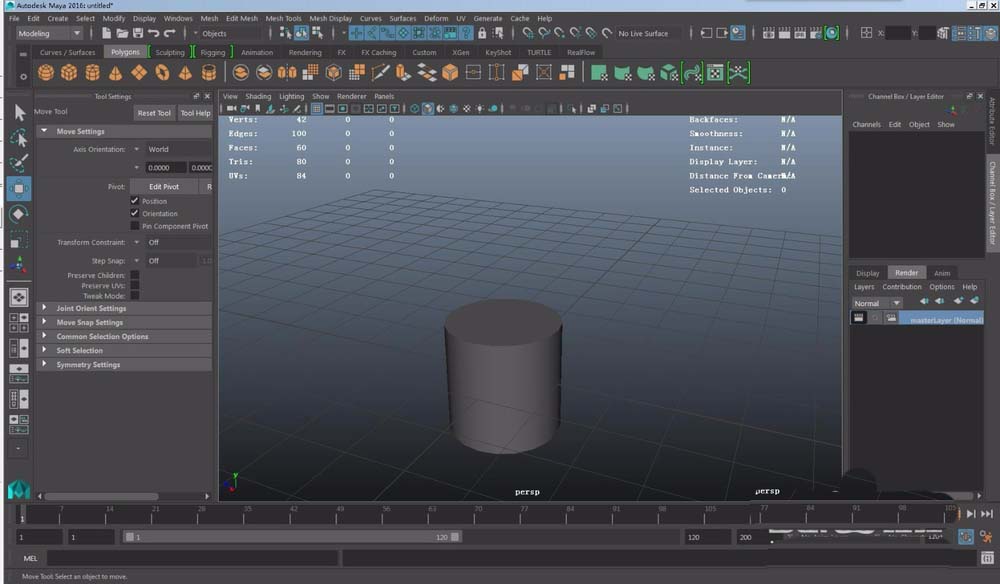Click the polygon cube shelf icon

(x=69, y=73)
